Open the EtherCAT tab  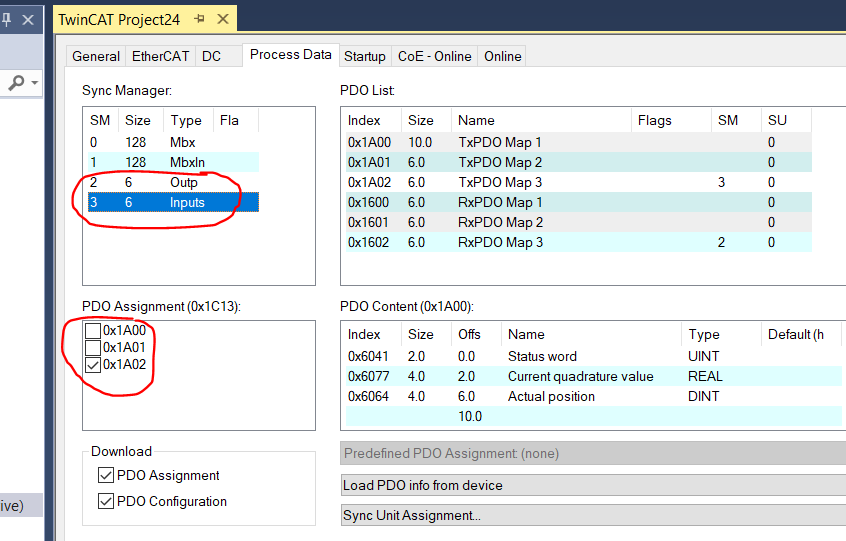click(160, 56)
